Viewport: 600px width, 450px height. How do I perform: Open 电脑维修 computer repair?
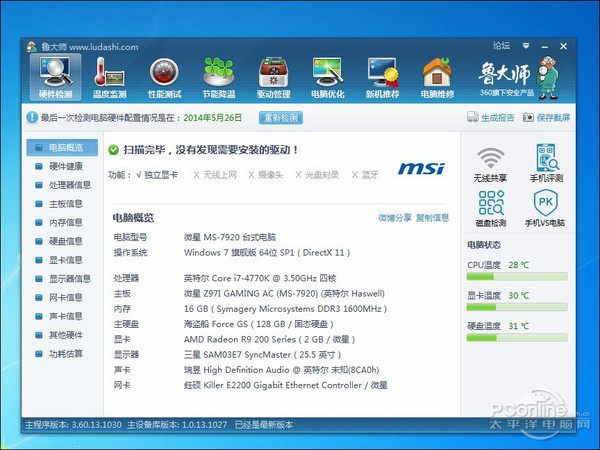click(437, 77)
